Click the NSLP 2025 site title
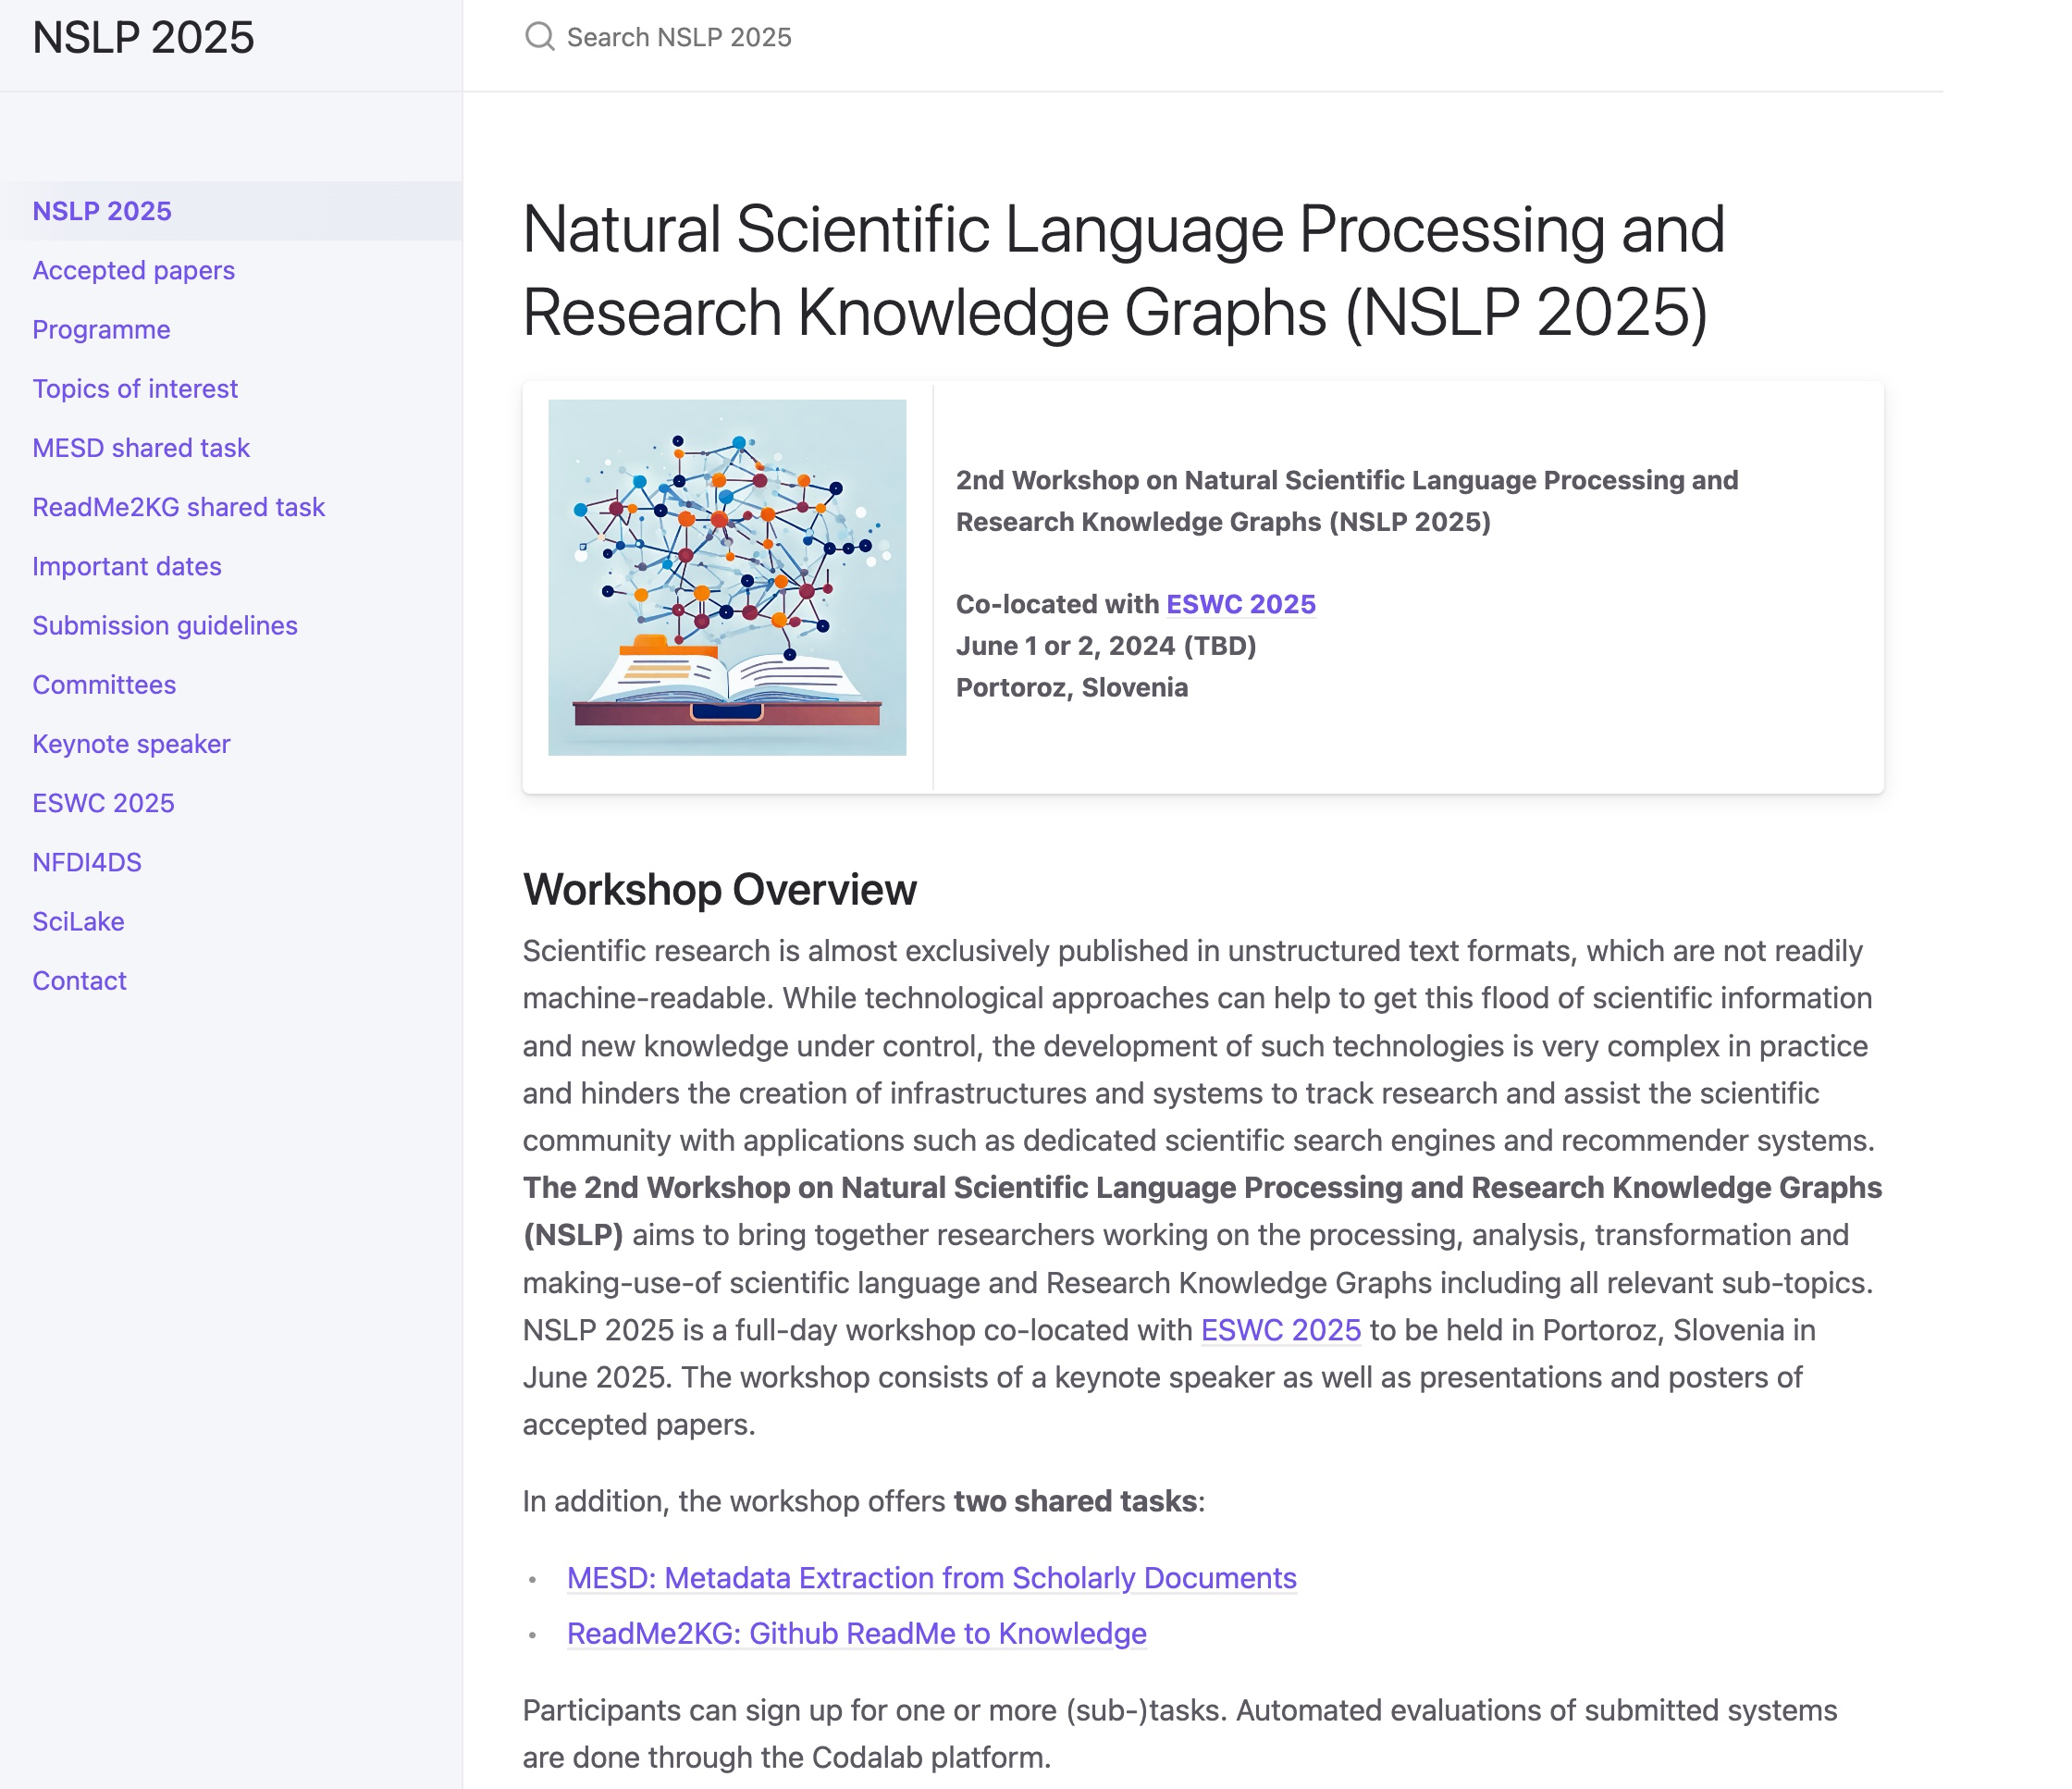The image size is (2072, 1789). pos(143,38)
